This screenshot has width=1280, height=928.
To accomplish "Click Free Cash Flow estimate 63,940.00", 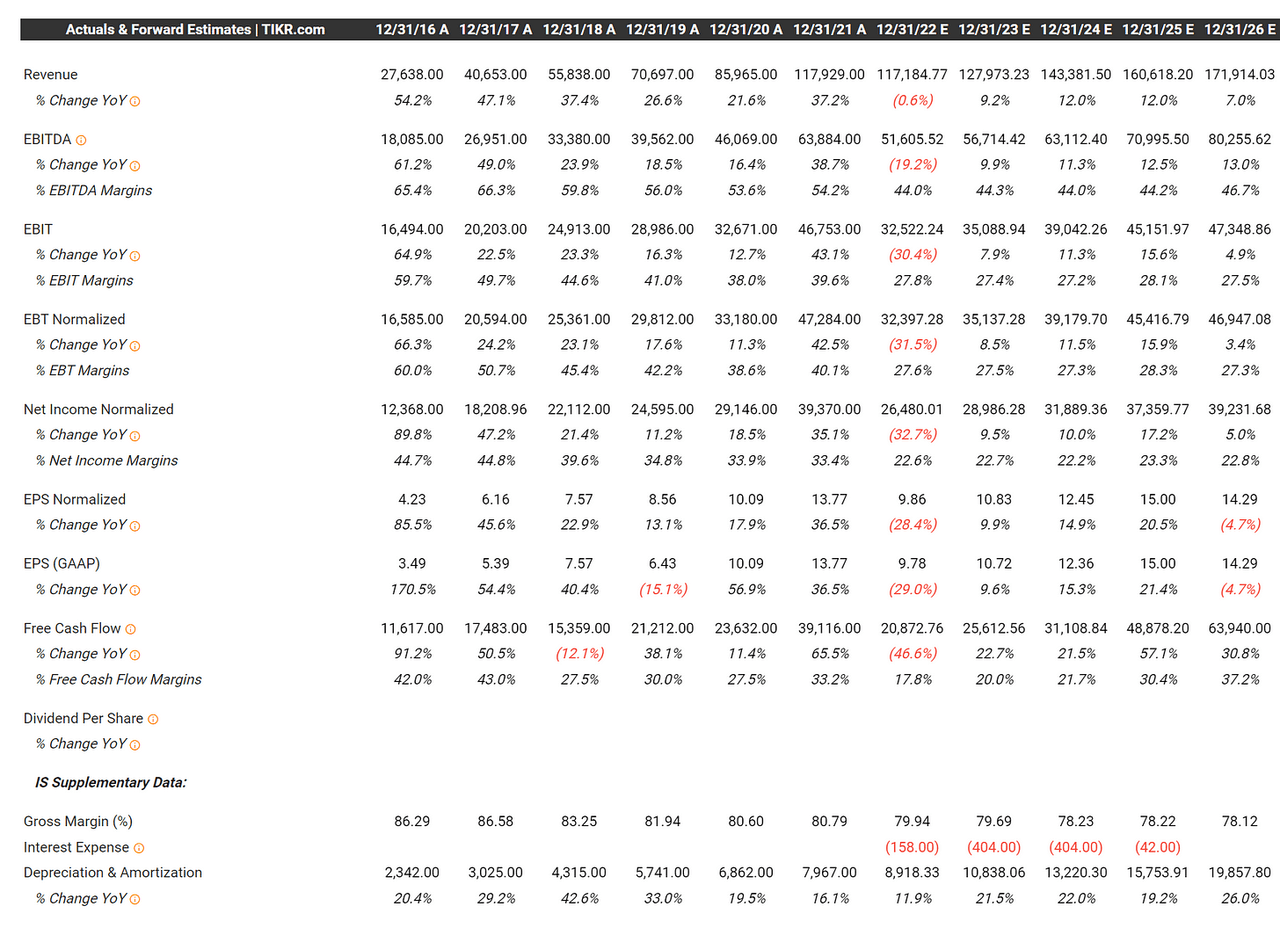I will tap(1241, 629).
